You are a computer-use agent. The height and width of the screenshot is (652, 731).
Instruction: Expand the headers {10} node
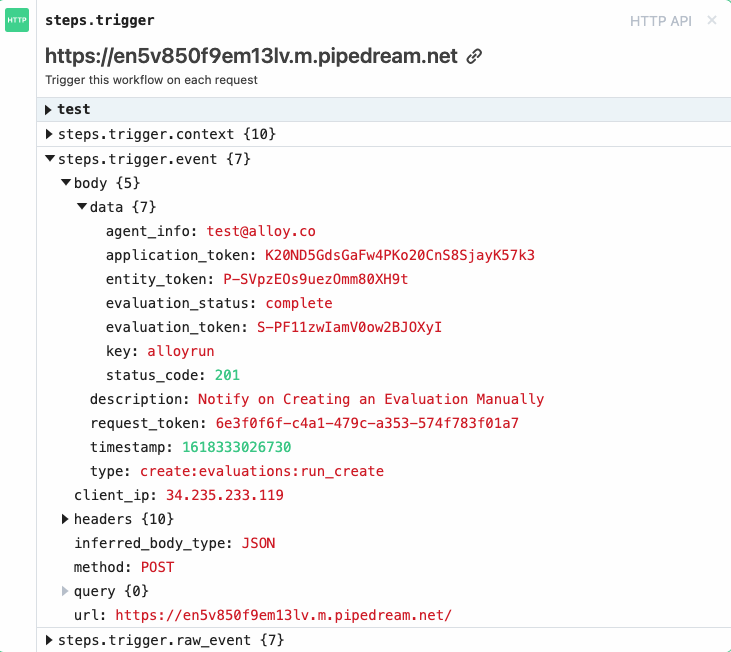65,519
